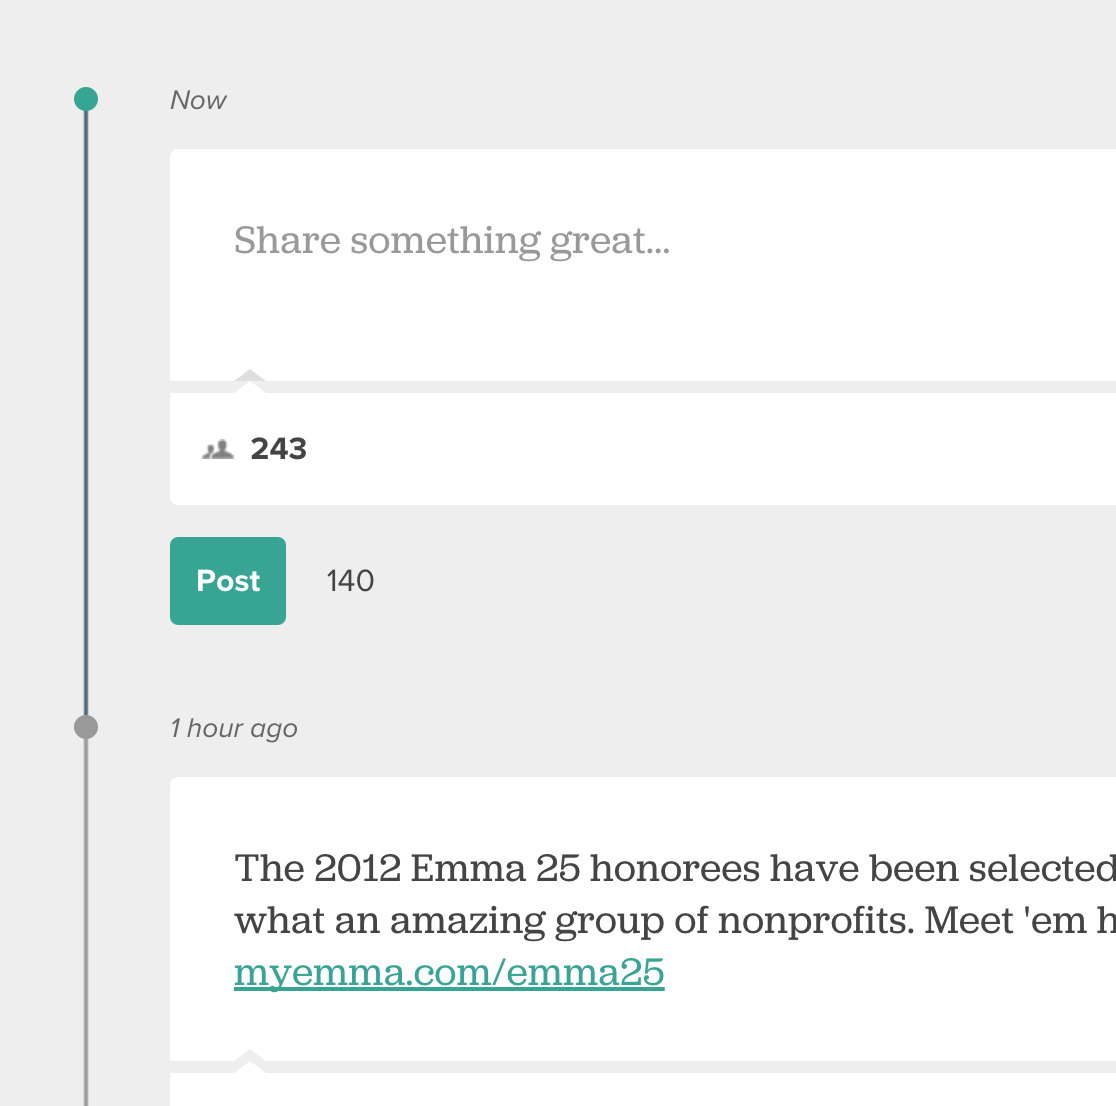The height and width of the screenshot is (1106, 1116).
Task: Click the green Now timeline dot
Action: tap(86, 99)
